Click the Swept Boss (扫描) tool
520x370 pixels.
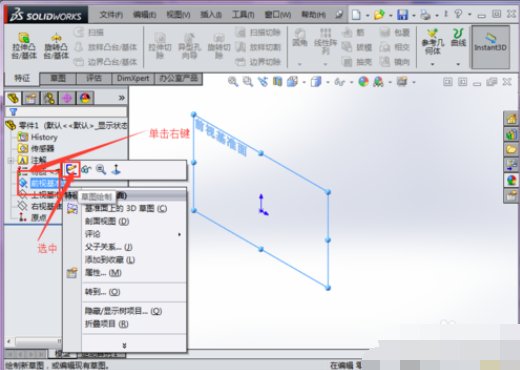point(89,32)
